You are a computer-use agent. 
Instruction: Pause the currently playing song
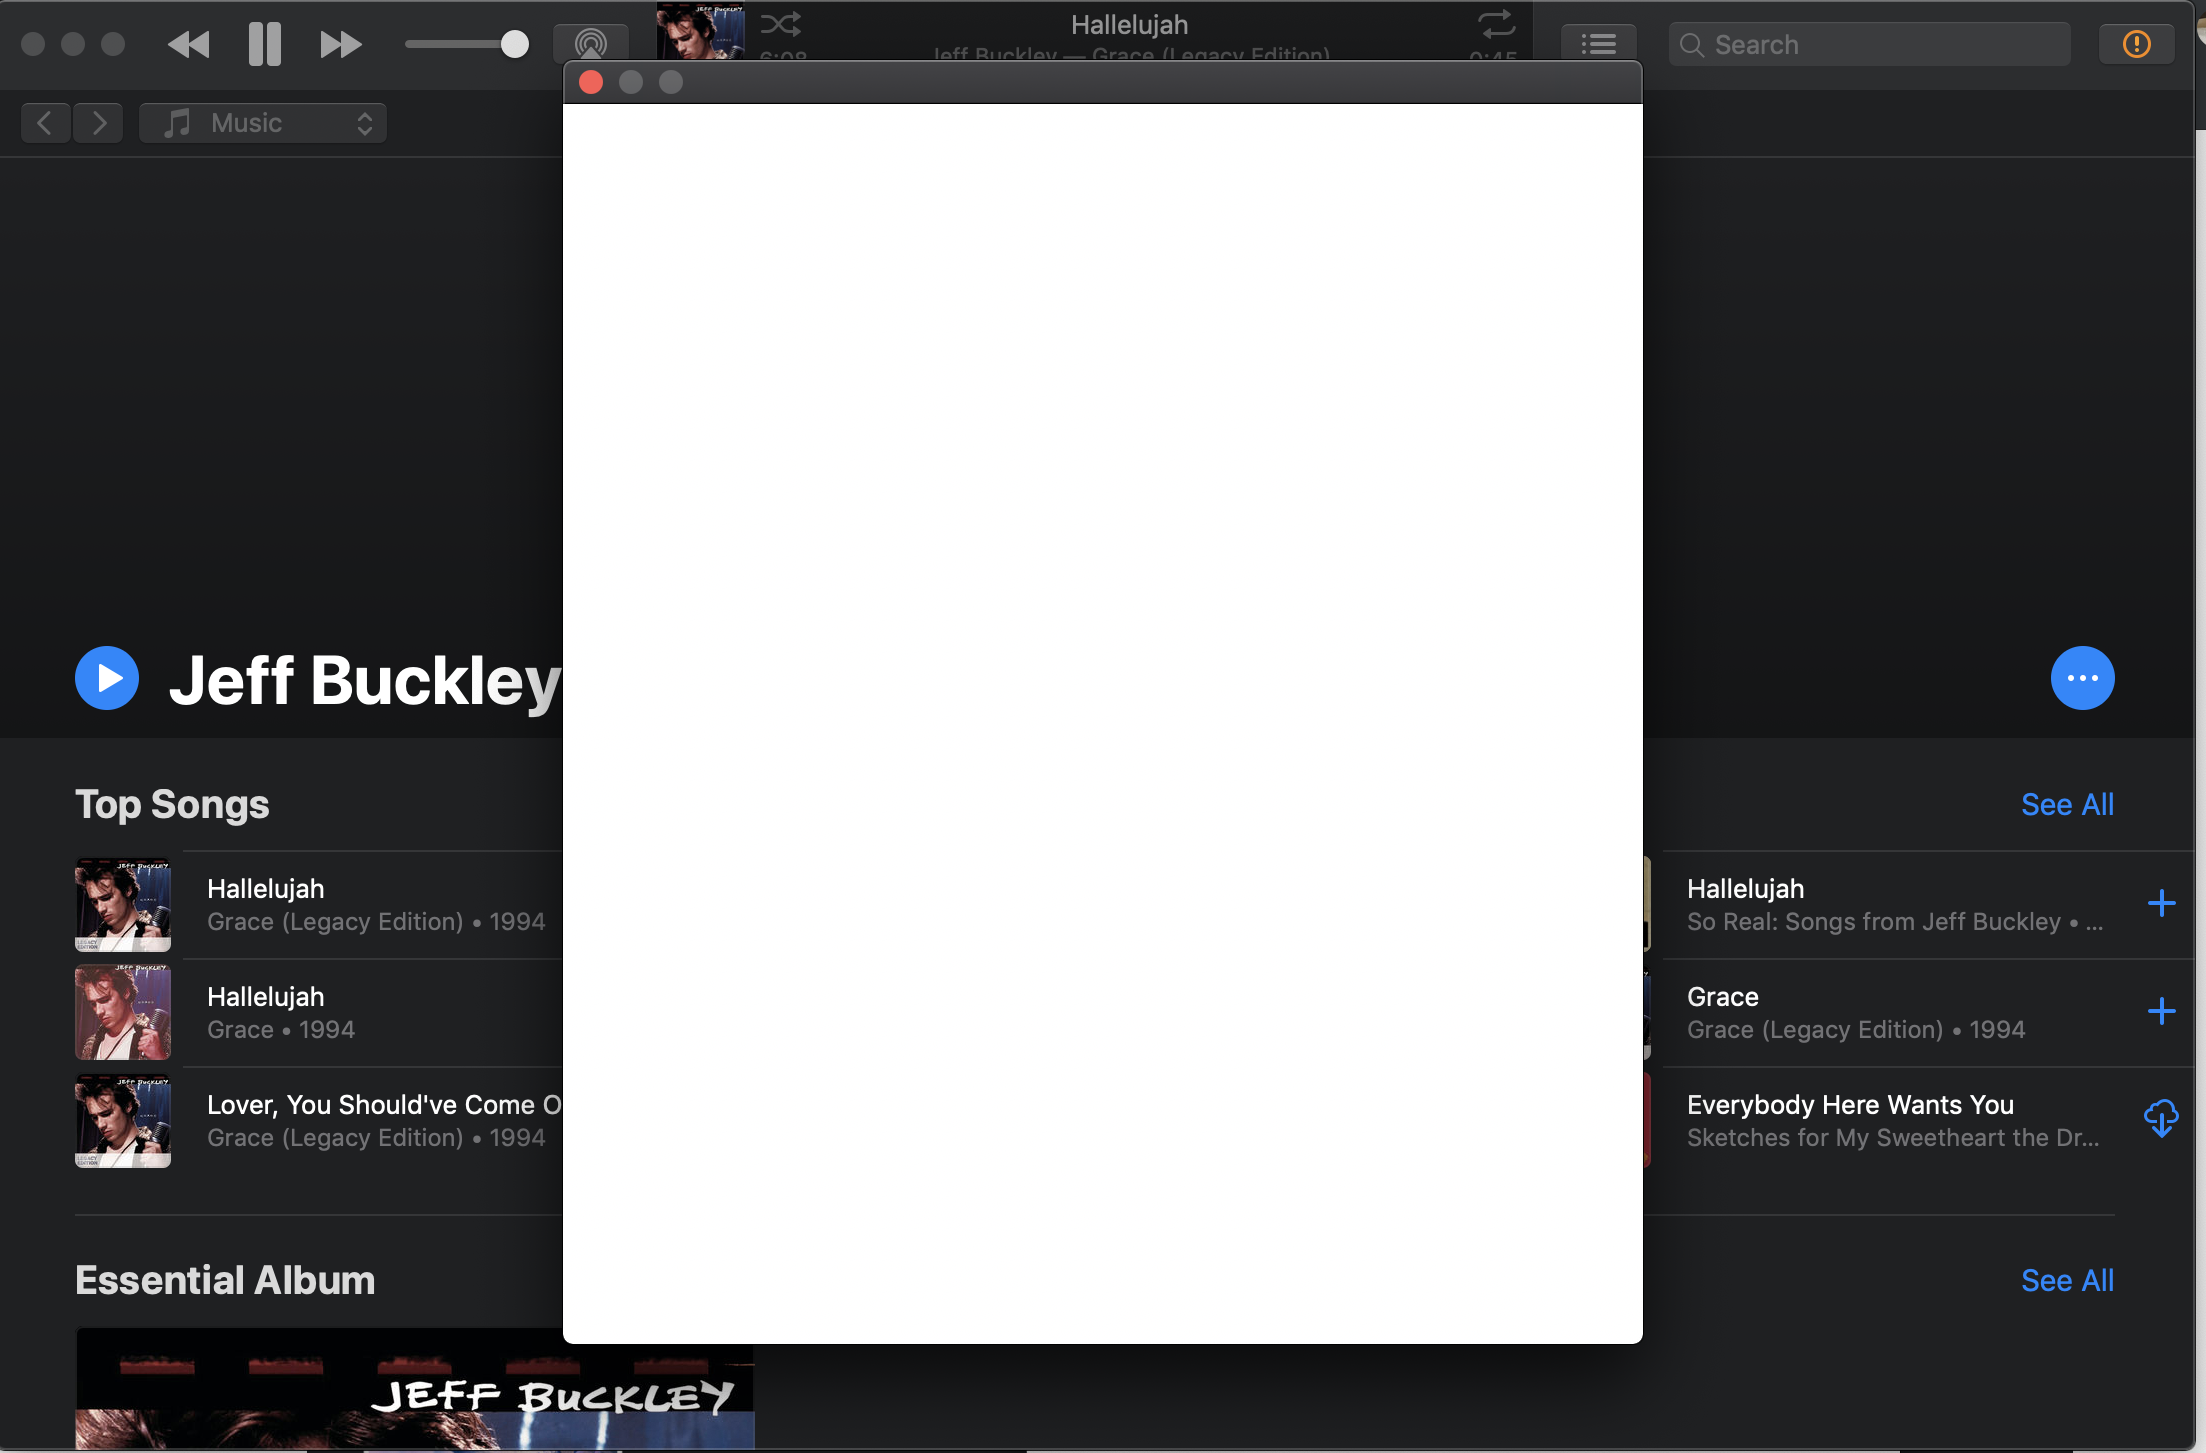[x=265, y=44]
